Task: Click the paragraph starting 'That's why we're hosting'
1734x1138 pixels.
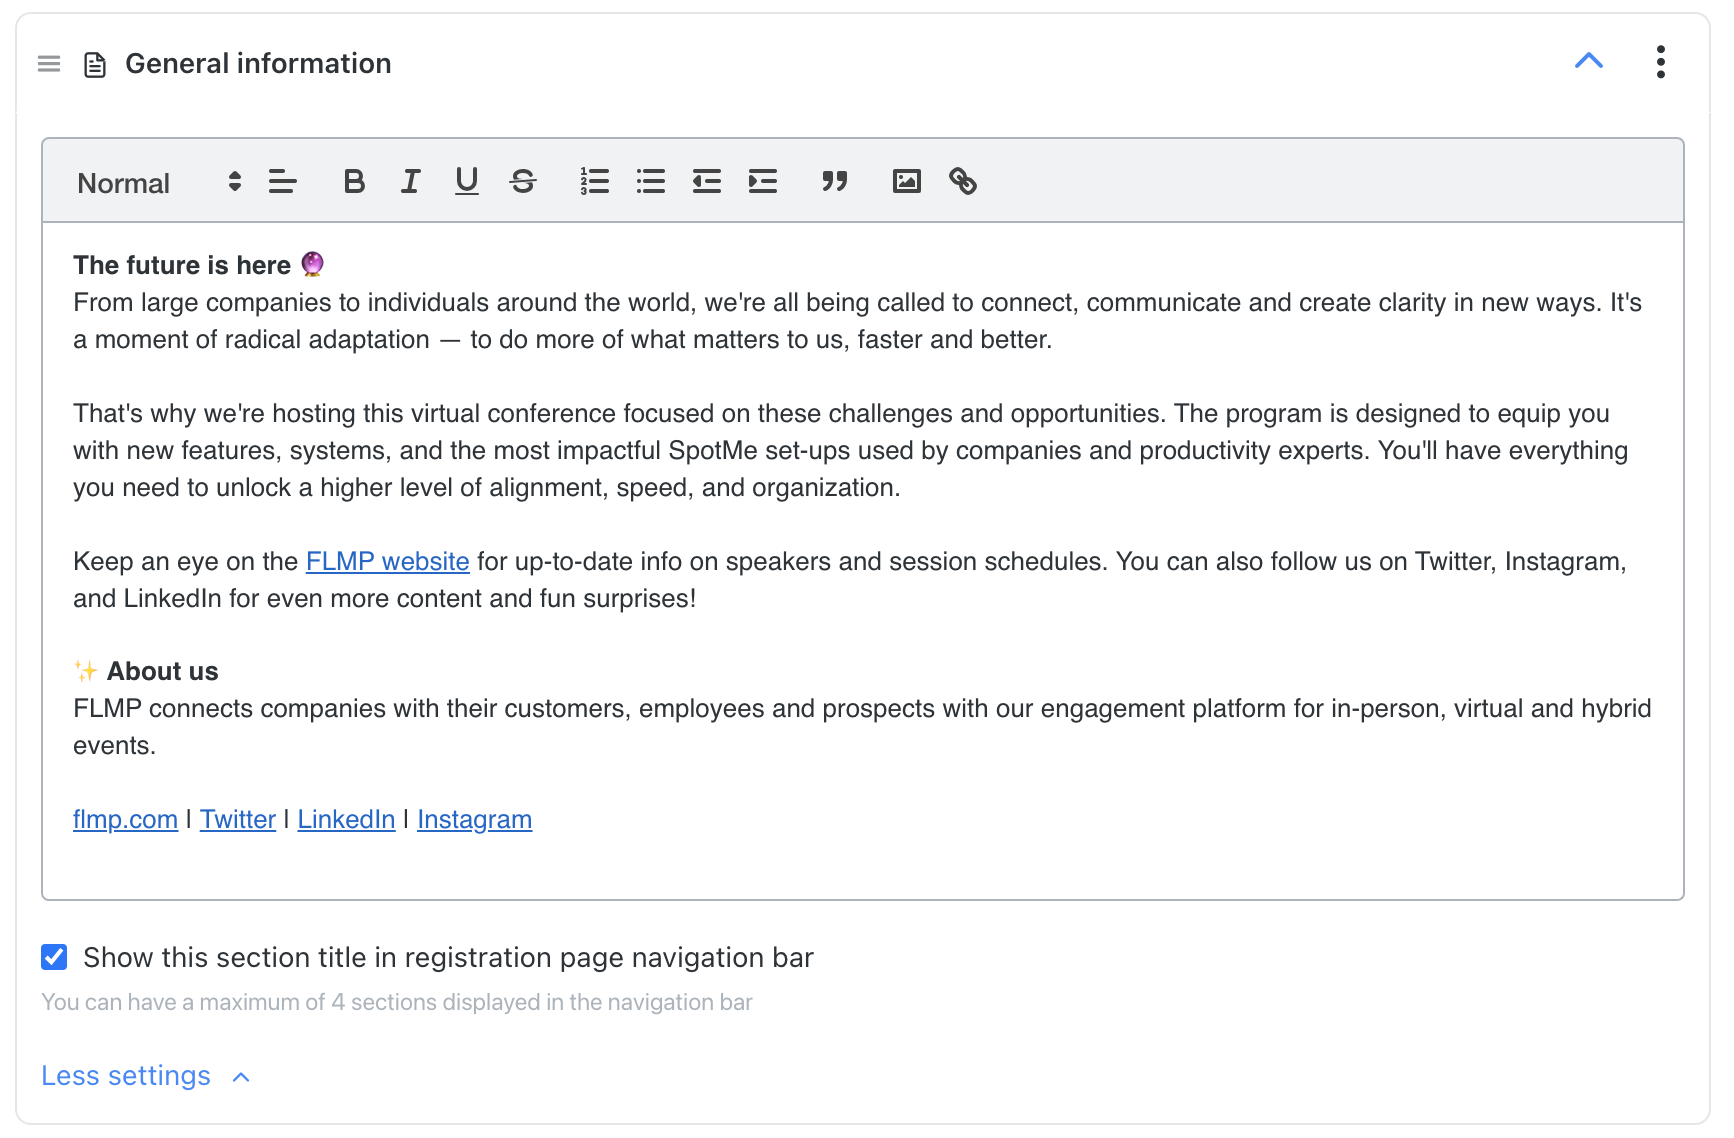Action: pyautogui.click(x=850, y=450)
